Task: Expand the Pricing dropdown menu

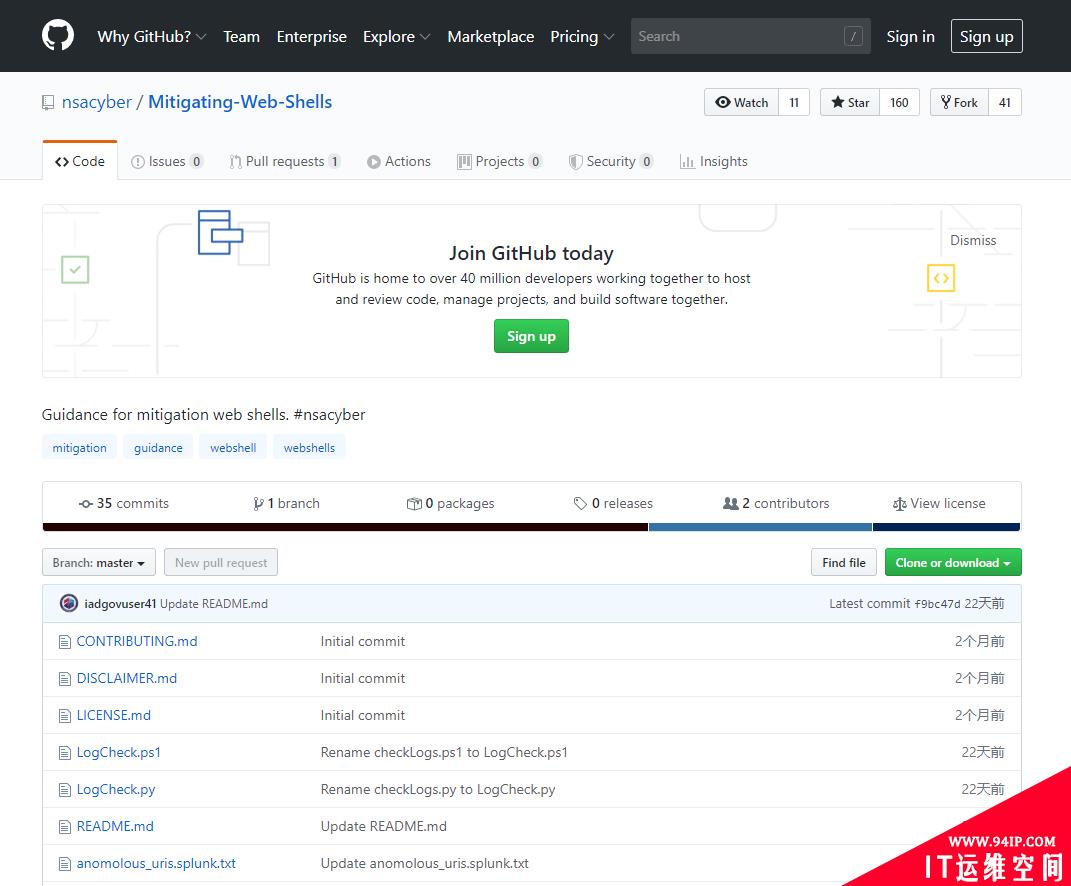Action: pos(583,36)
